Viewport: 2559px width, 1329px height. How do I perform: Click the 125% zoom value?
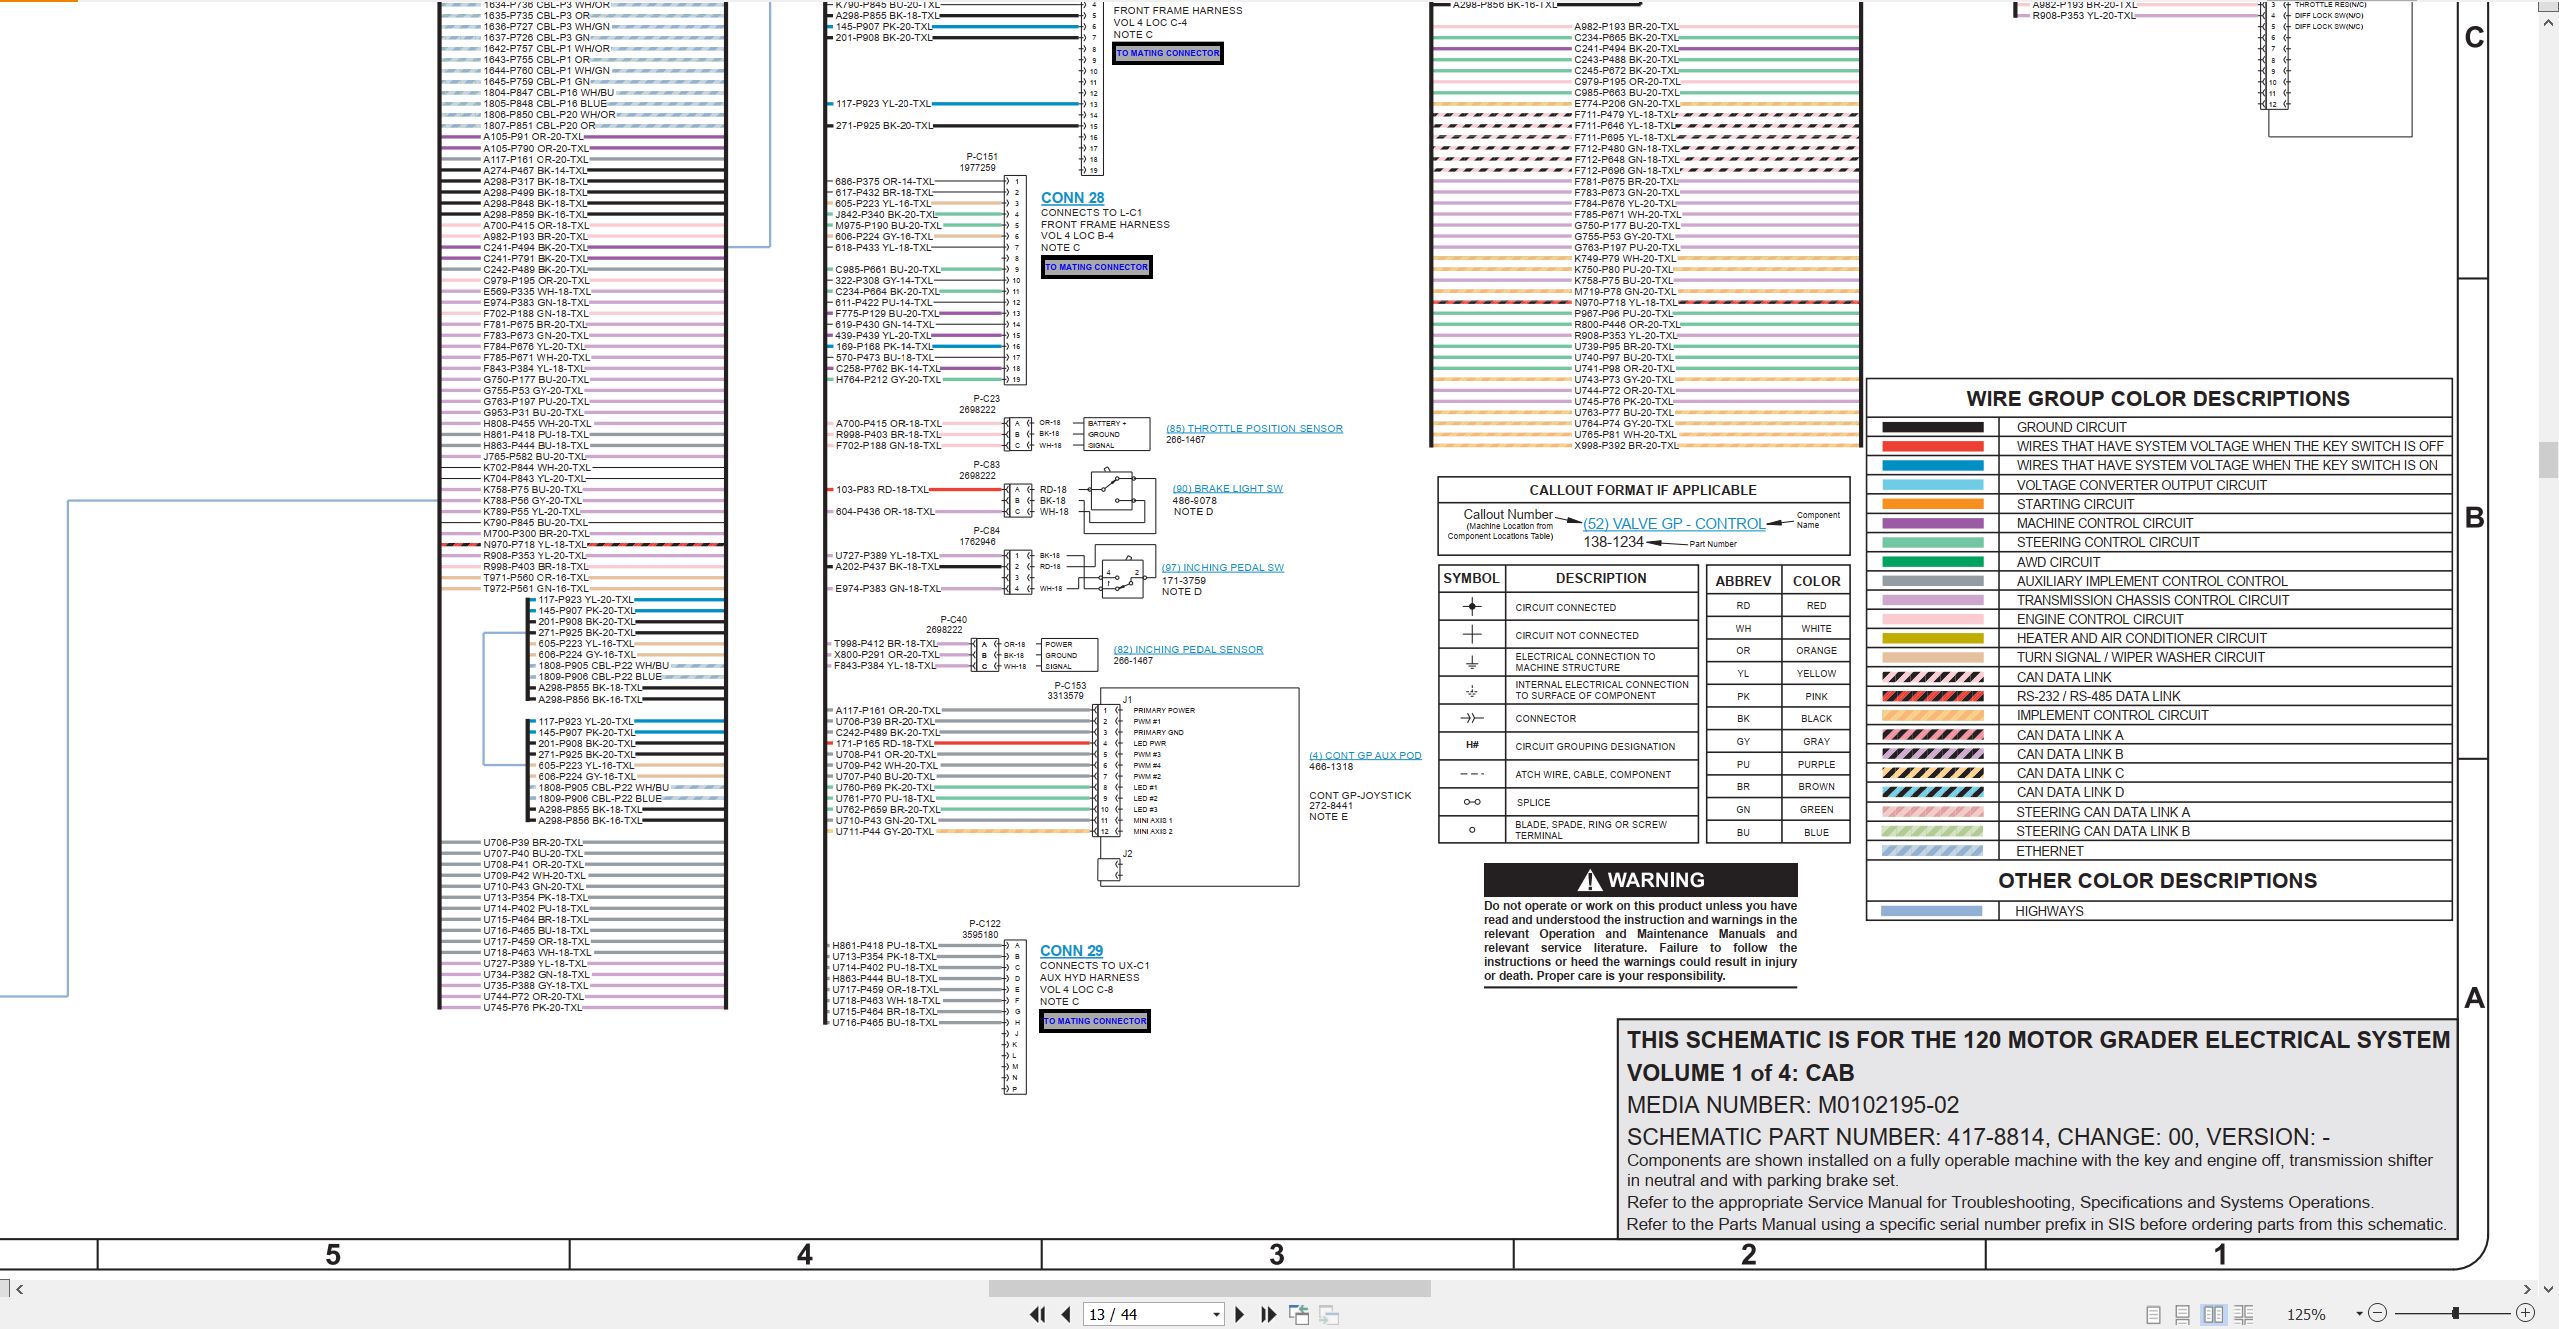[x=2306, y=1315]
